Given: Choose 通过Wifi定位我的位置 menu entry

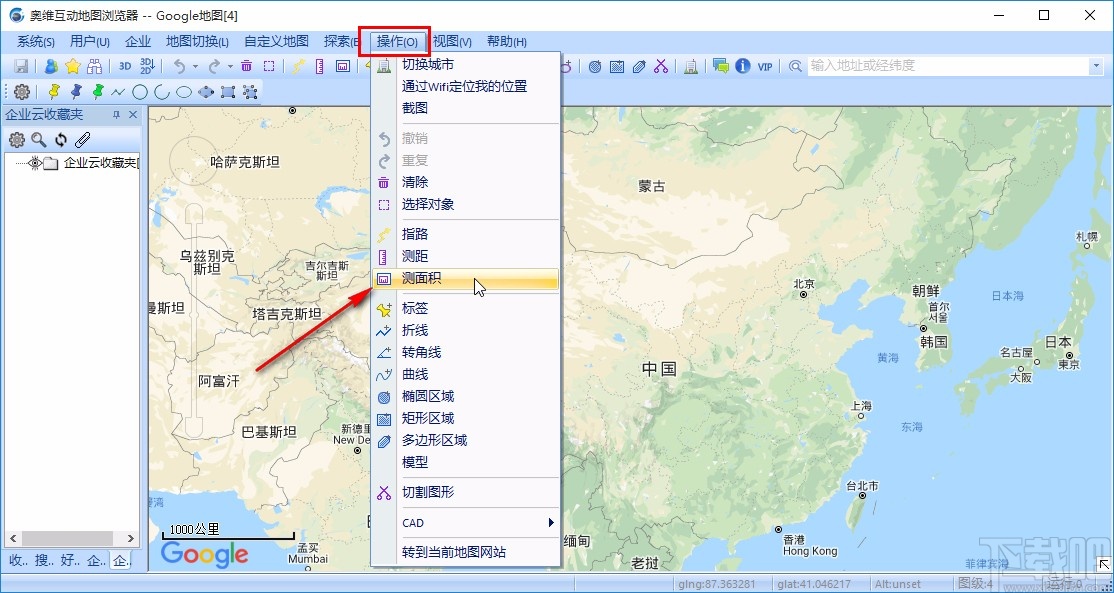Looking at the screenshot, I should (x=466, y=87).
